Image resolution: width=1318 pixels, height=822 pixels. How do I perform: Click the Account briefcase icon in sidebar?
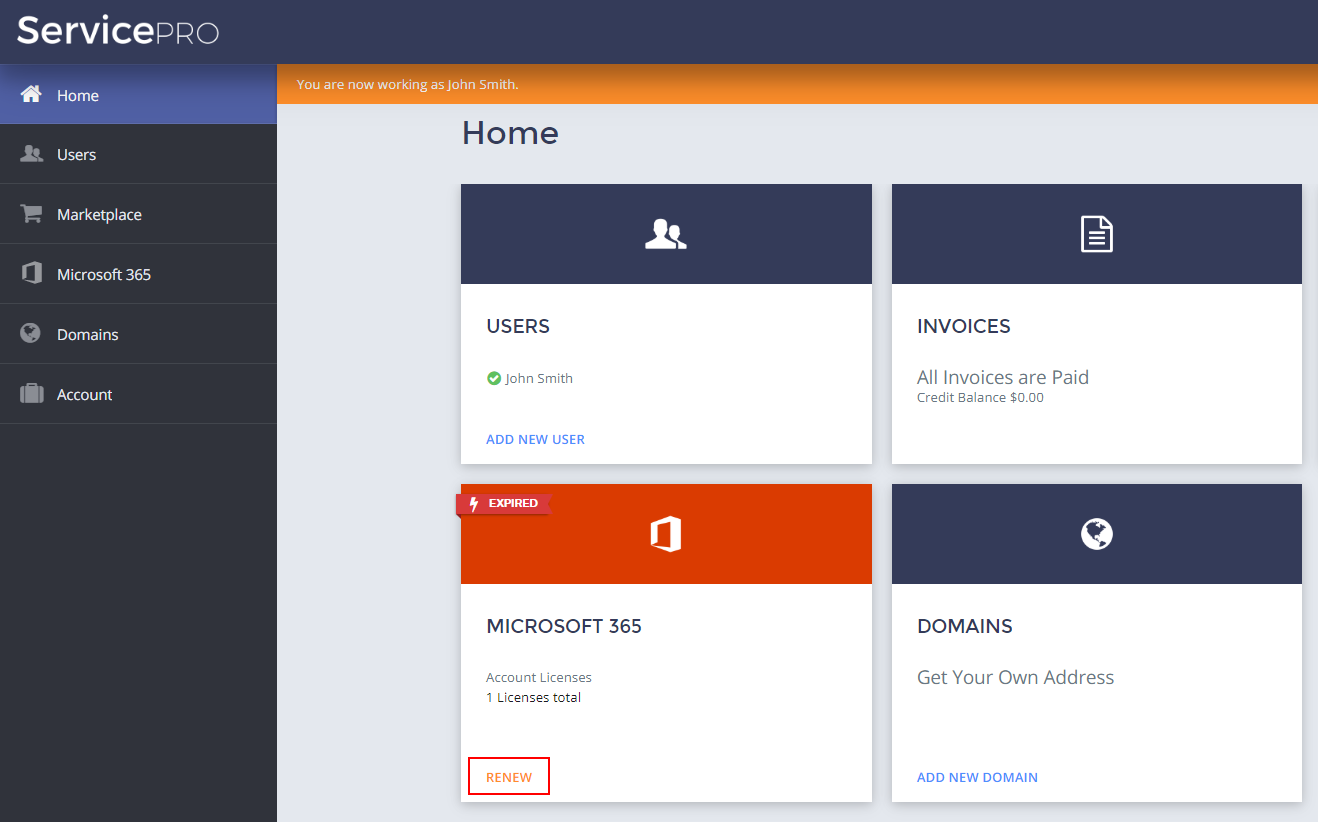click(31, 394)
